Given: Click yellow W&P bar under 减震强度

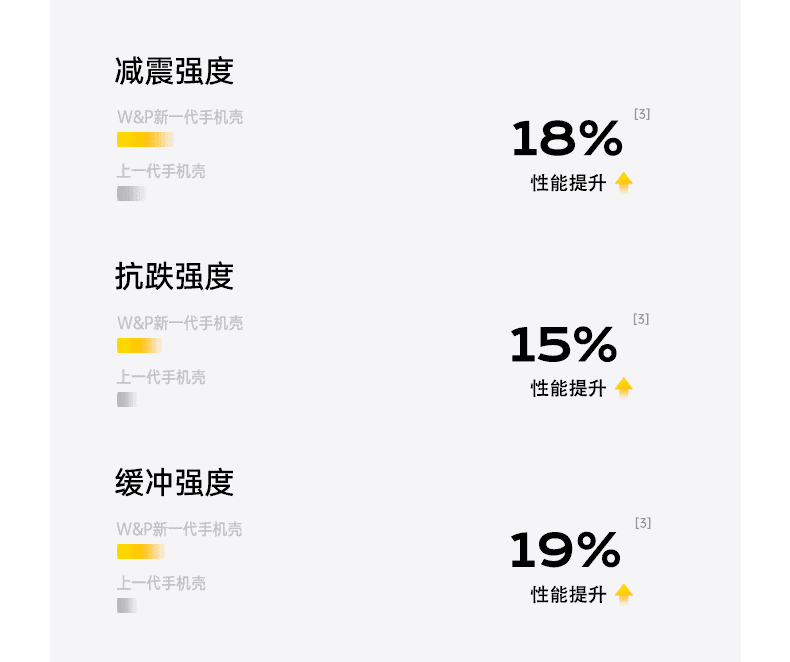Looking at the screenshot, I should click(145, 140).
